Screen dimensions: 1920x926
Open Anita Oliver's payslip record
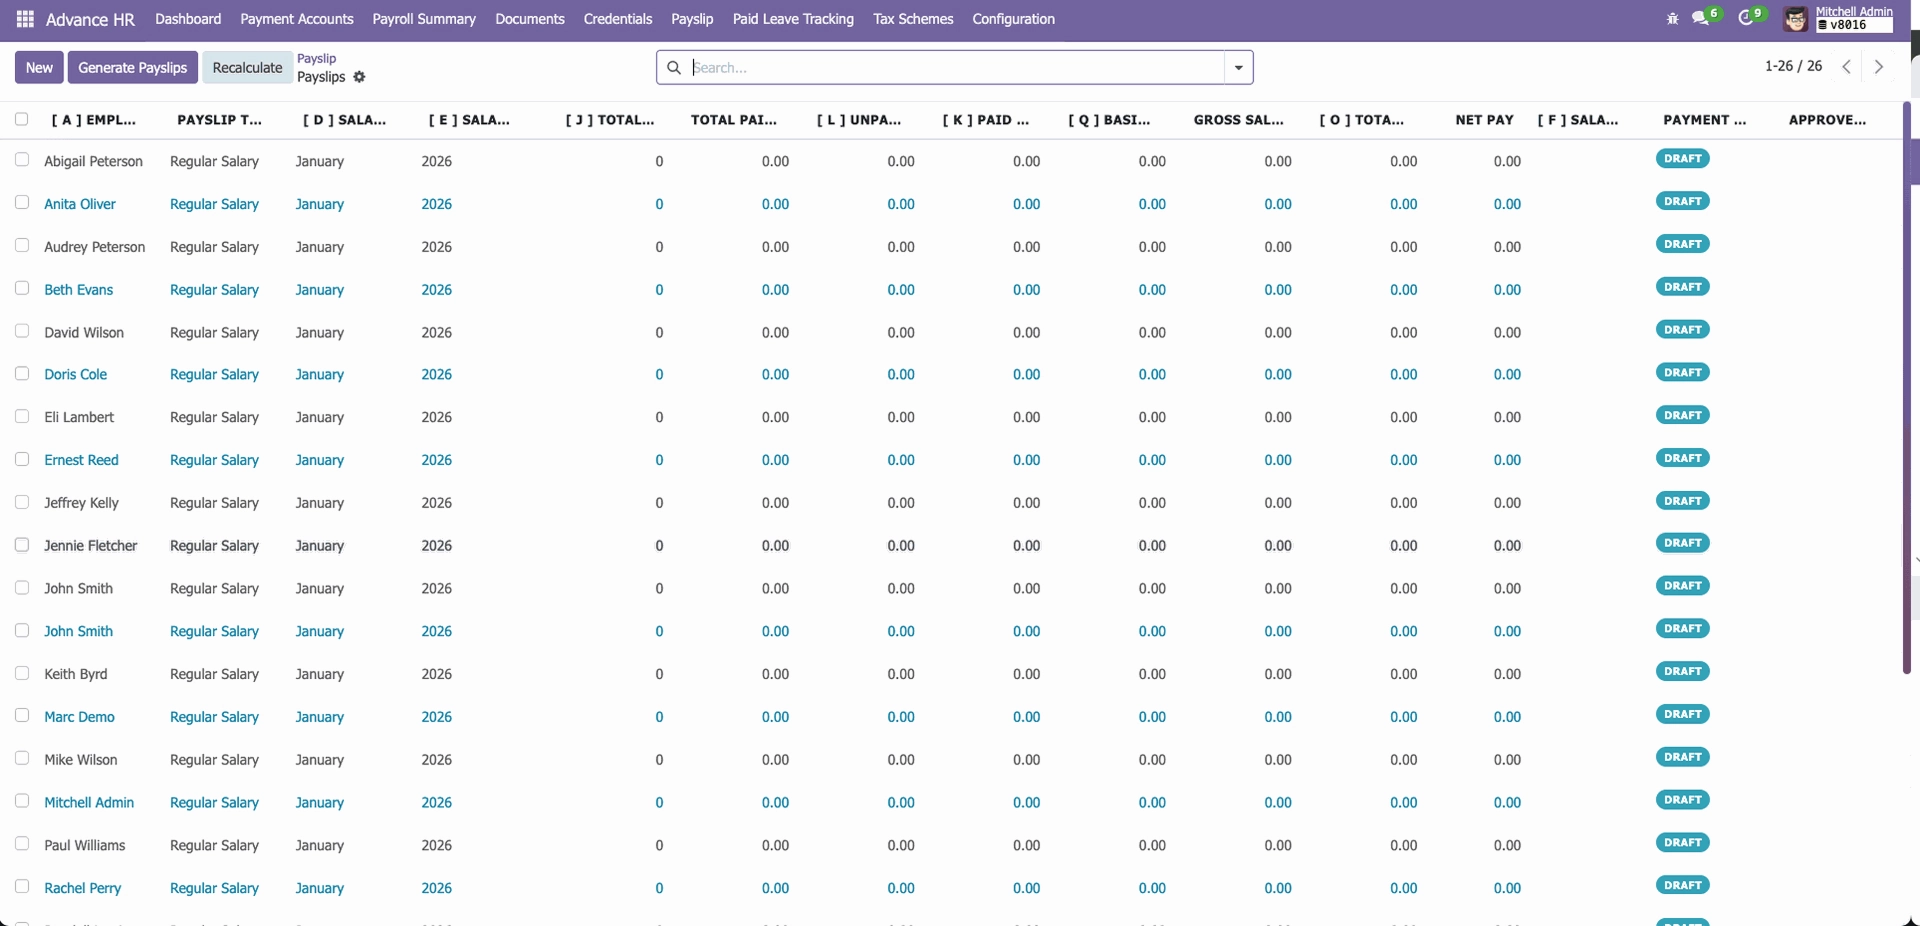tap(80, 204)
